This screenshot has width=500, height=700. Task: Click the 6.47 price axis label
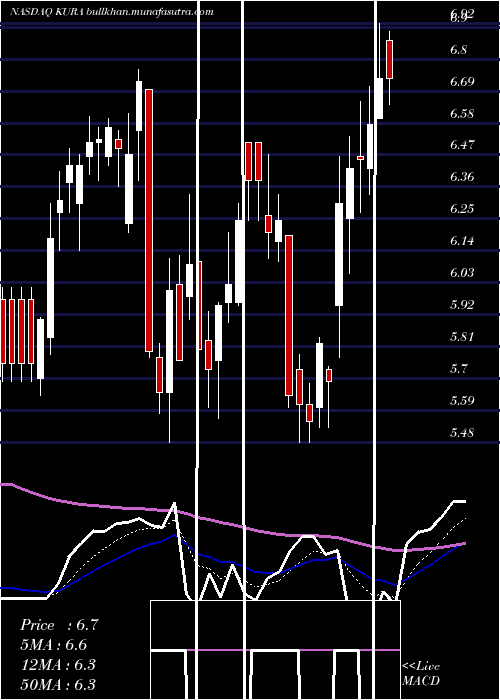click(461, 145)
